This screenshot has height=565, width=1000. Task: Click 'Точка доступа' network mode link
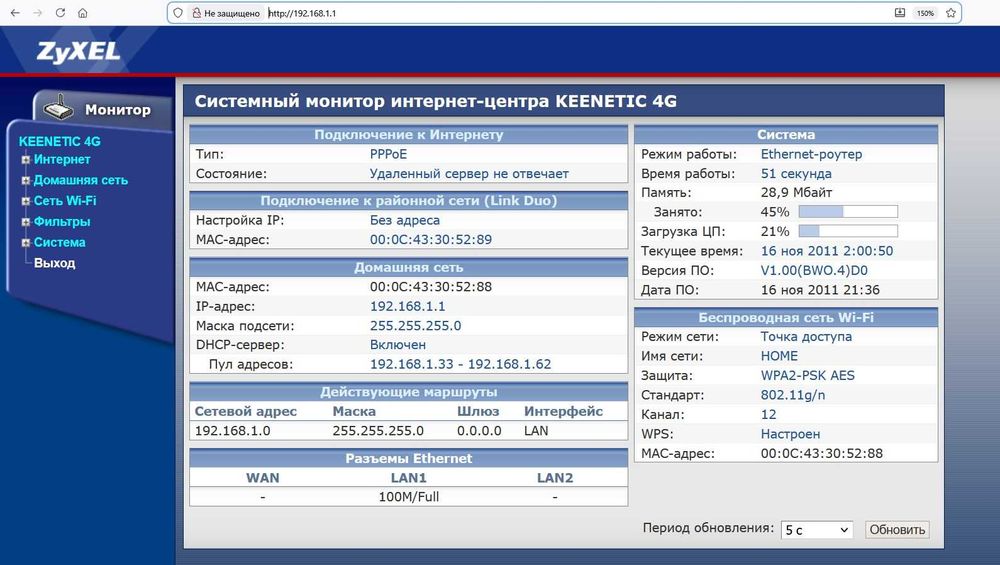point(806,337)
